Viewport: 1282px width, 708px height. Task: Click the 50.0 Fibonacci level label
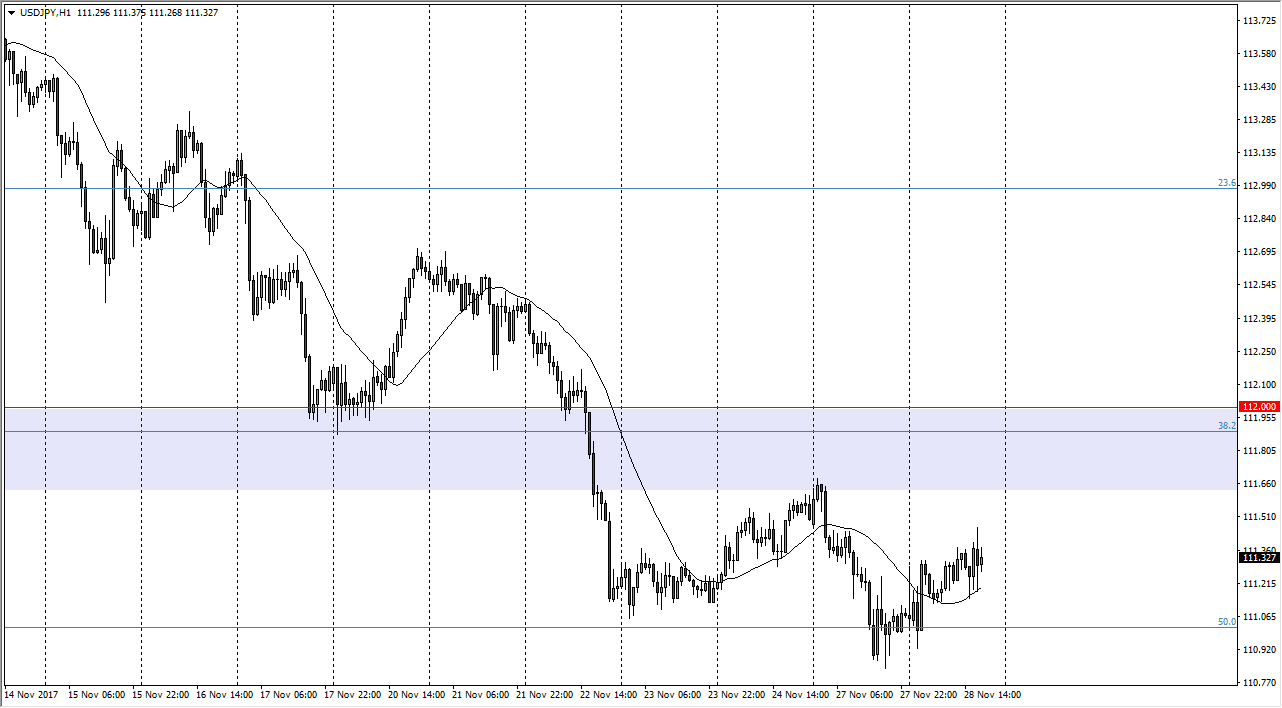click(1226, 622)
